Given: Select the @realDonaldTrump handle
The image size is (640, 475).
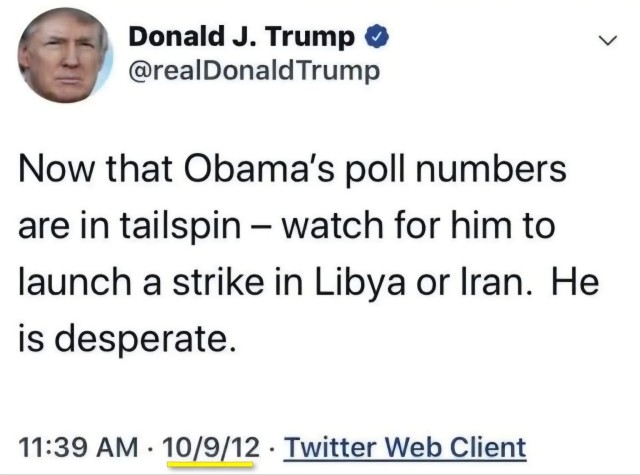Looking at the screenshot, I should click(254, 72).
